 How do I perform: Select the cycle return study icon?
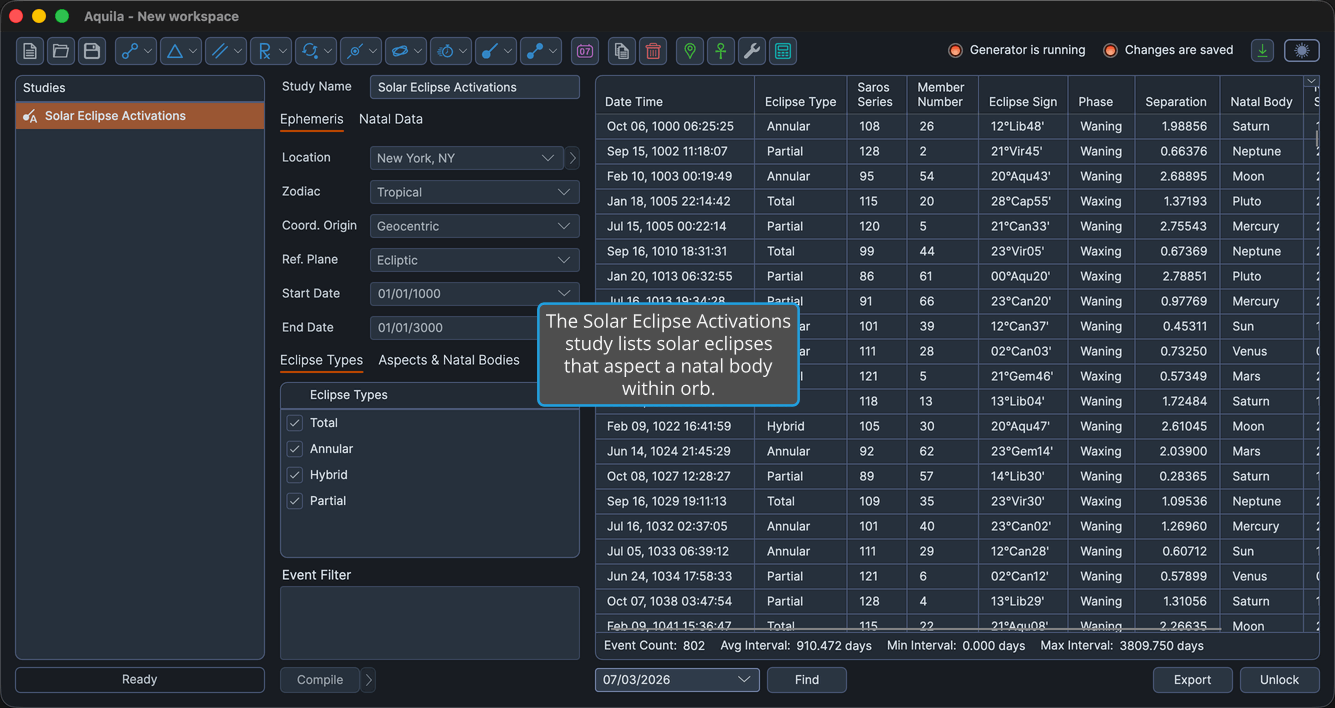coord(309,51)
